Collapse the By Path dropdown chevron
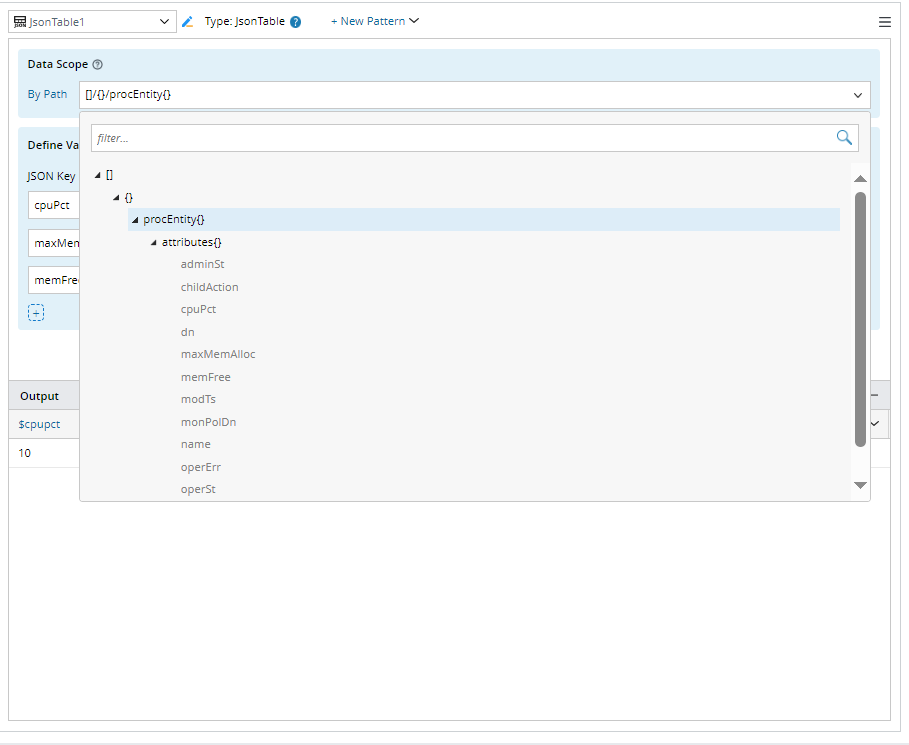 point(857,95)
